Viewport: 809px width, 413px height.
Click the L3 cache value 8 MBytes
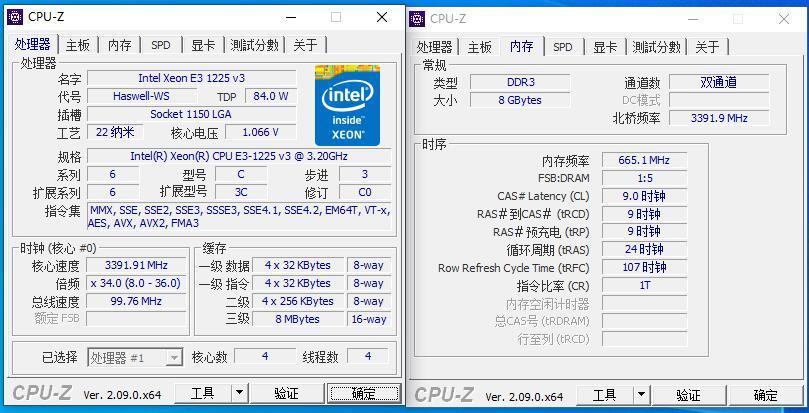click(x=298, y=320)
